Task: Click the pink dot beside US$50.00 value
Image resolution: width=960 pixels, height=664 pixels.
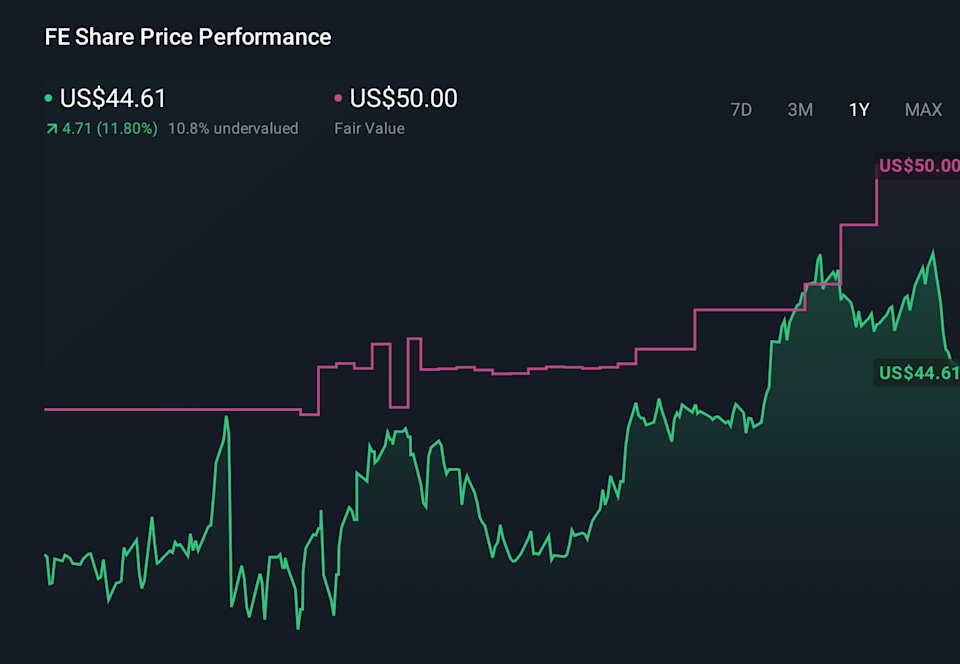Action: [x=339, y=98]
